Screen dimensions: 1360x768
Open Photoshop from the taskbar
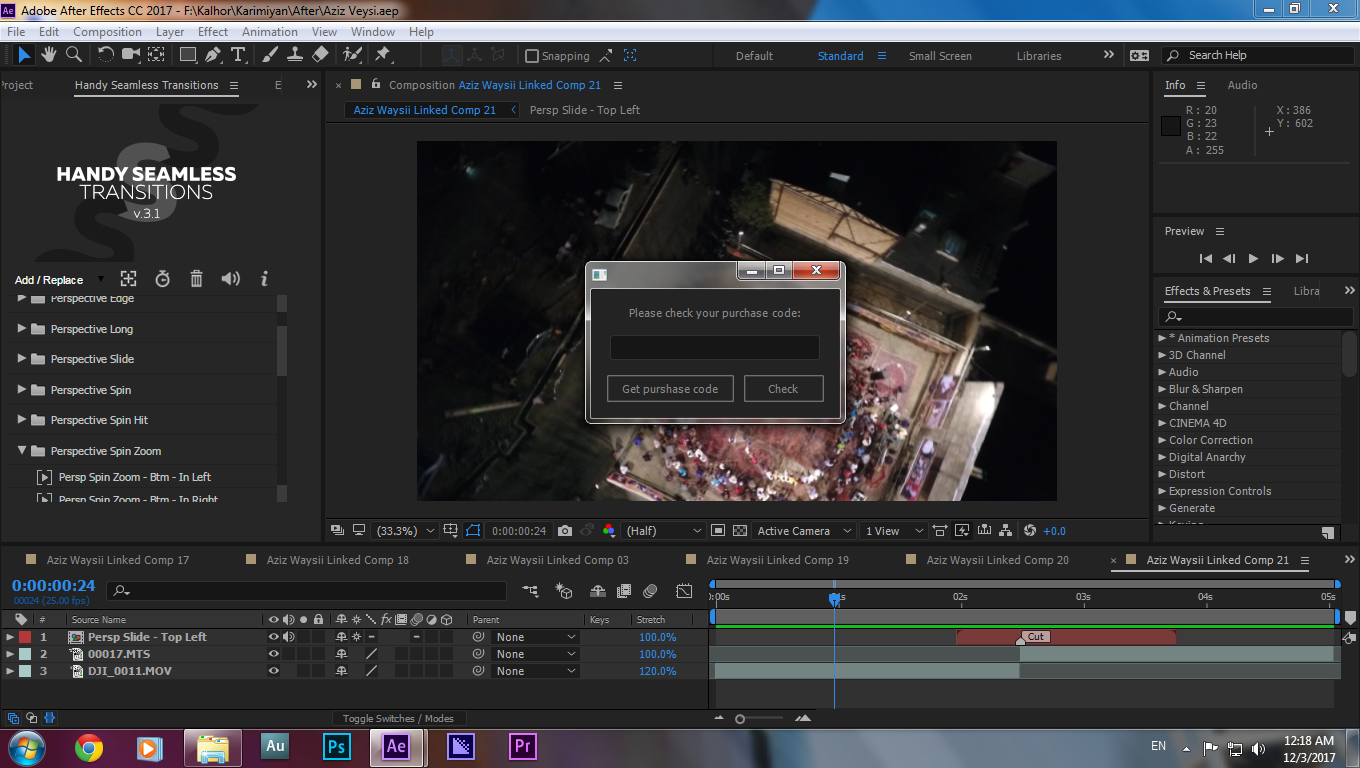(x=337, y=746)
